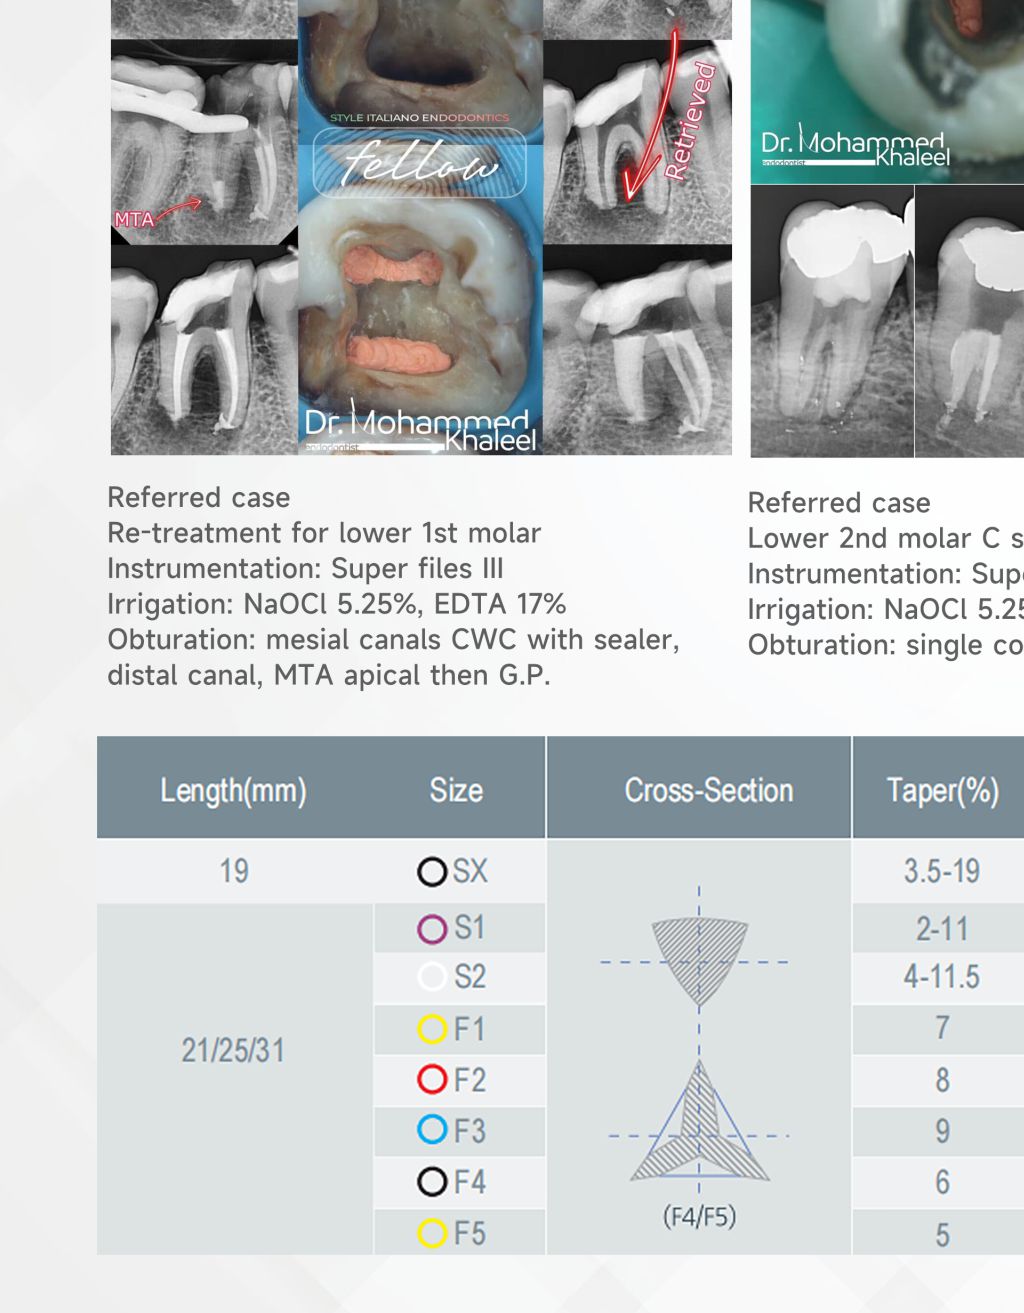The height and width of the screenshot is (1313, 1024).
Task: Click the yellow F1 color ring
Action: [432, 1029]
